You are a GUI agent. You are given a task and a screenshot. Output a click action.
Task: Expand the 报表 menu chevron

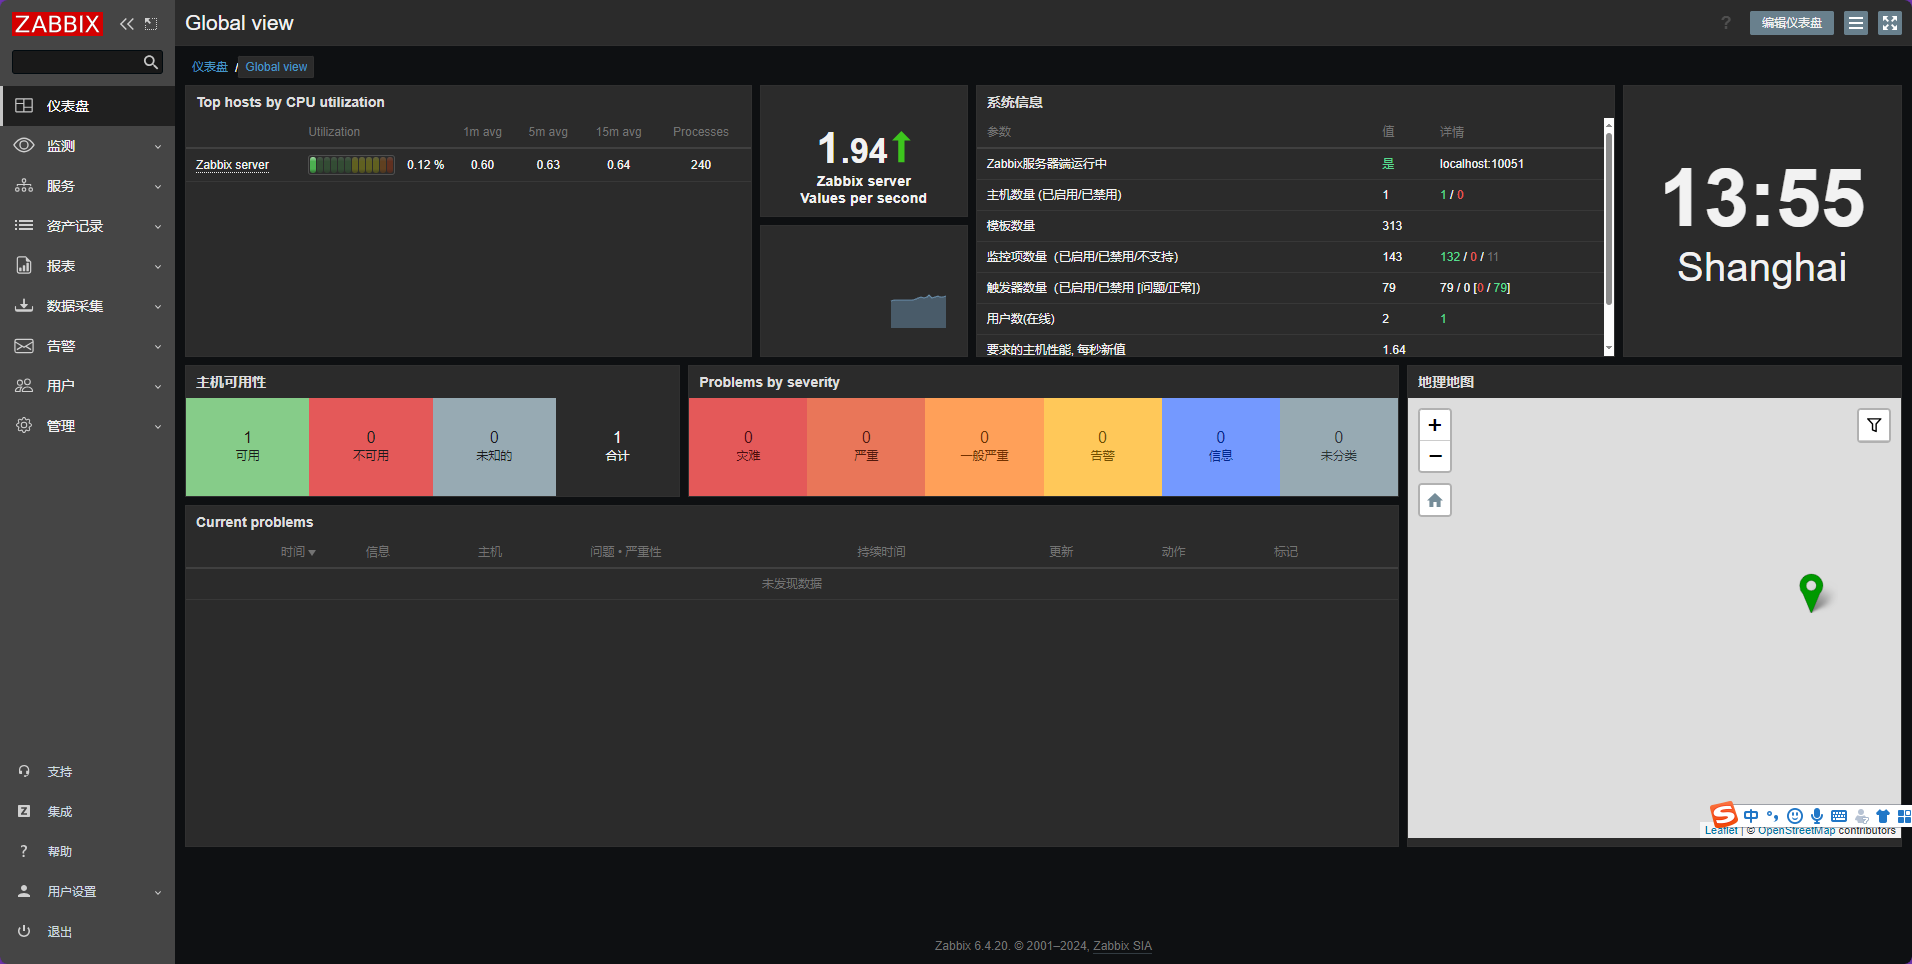pyautogui.click(x=158, y=267)
